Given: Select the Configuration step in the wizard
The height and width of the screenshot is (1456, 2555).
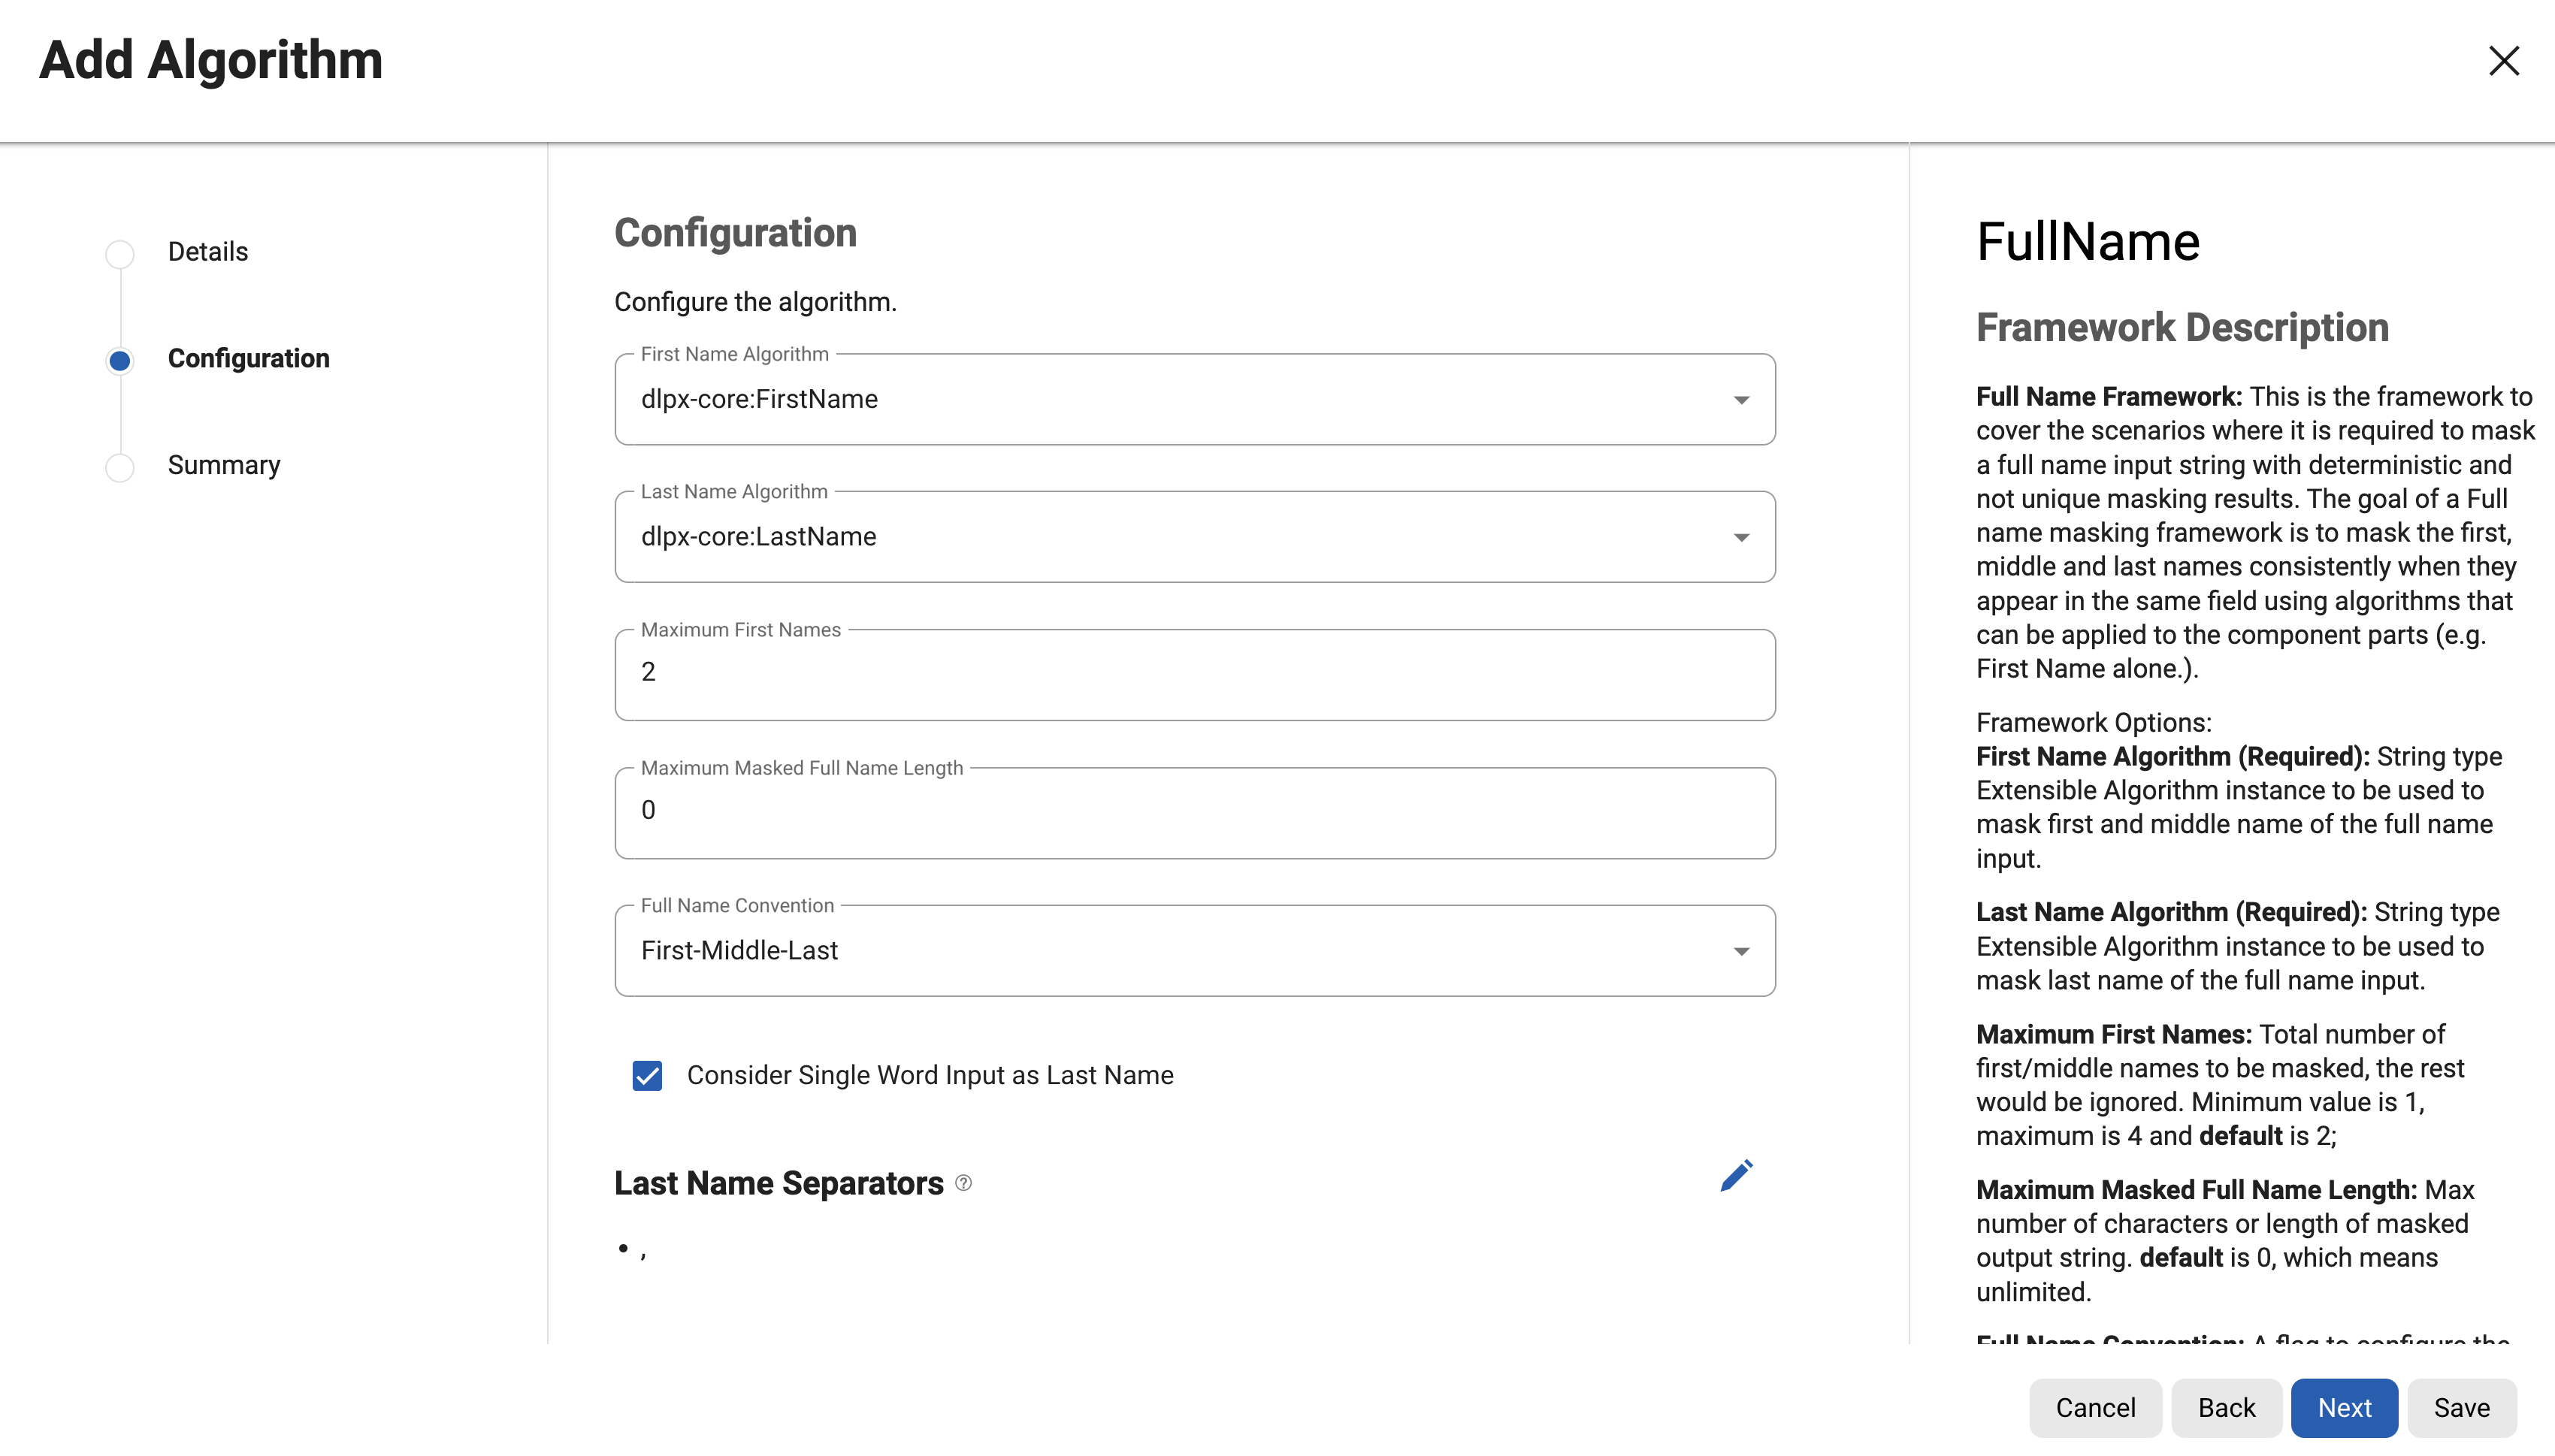Looking at the screenshot, I should click(x=248, y=359).
